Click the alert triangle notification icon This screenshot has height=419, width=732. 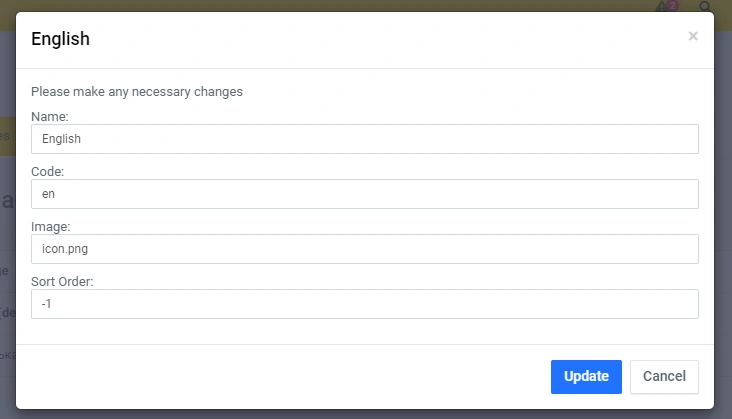[661, 7]
